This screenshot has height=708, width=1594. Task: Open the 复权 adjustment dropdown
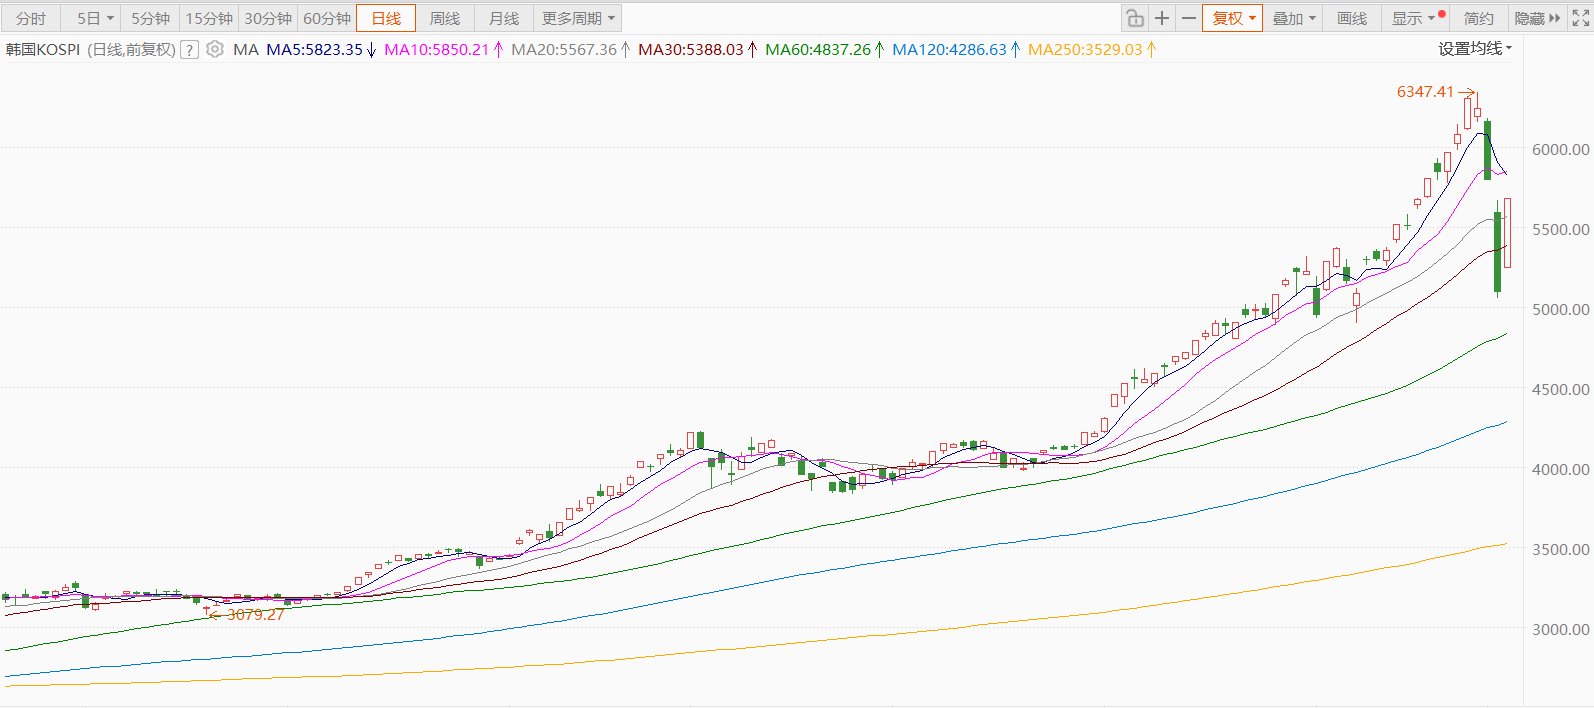pos(1233,18)
